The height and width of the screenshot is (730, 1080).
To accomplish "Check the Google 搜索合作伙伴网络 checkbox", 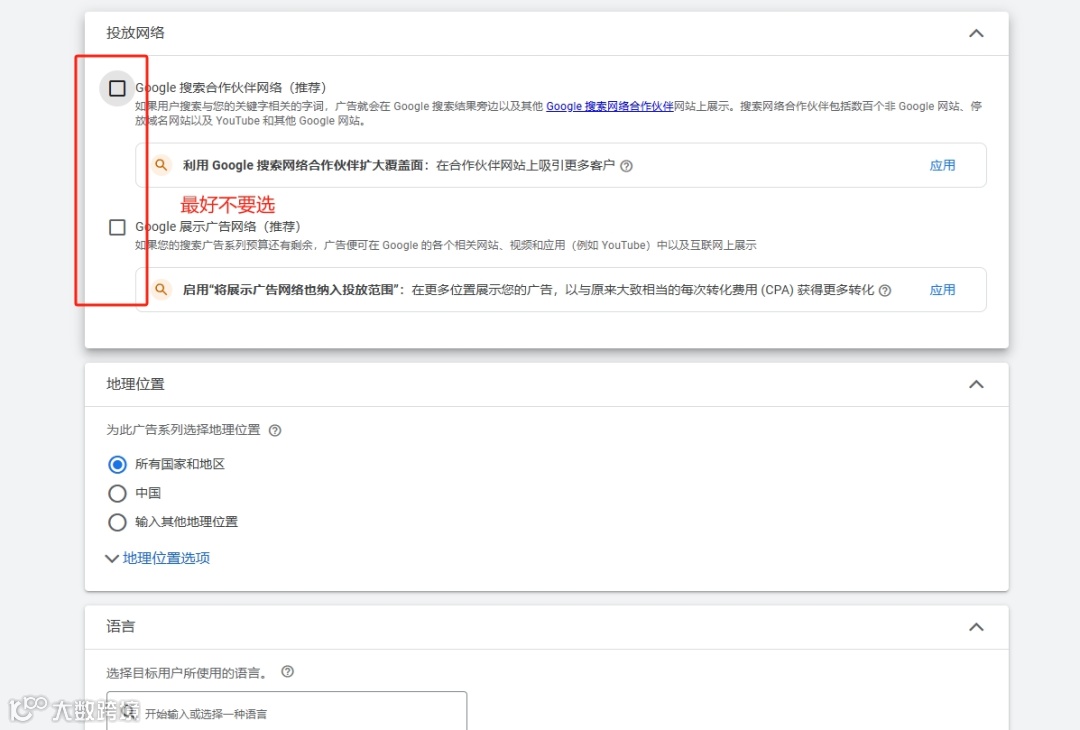I will tap(117, 88).
